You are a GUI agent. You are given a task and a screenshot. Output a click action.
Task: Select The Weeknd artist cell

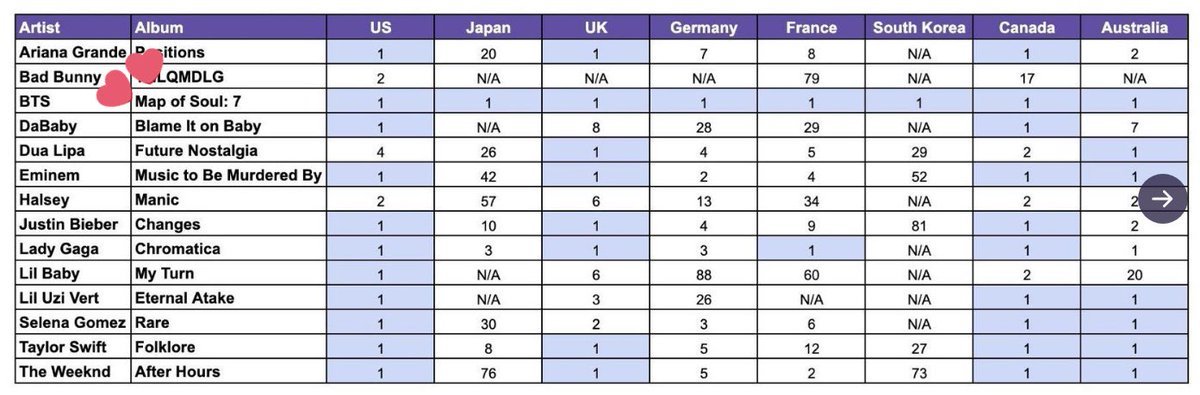click(x=74, y=372)
